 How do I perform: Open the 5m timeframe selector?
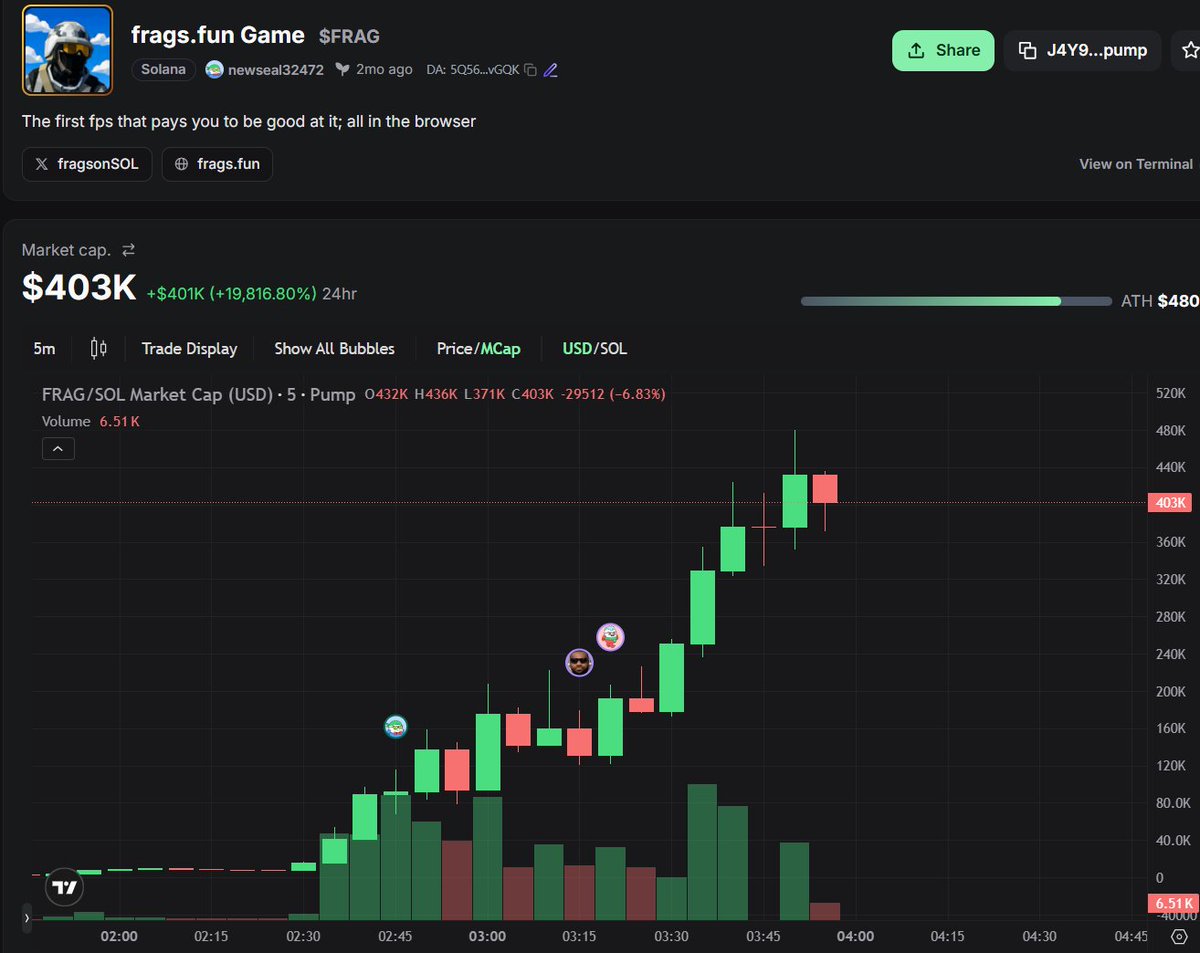(44, 348)
